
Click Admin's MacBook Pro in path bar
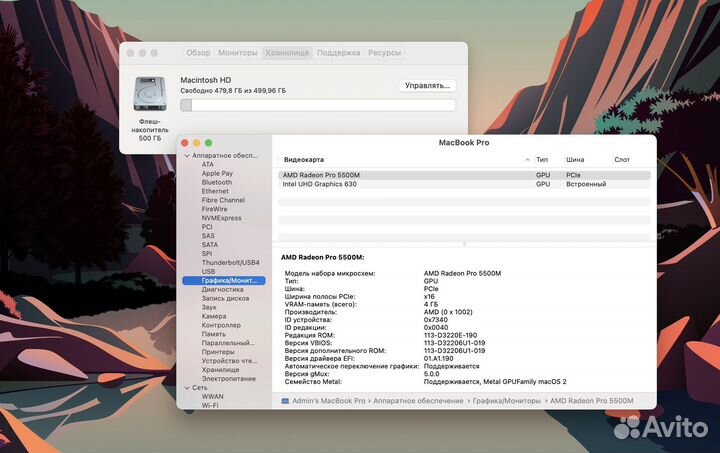pyautogui.click(x=329, y=401)
